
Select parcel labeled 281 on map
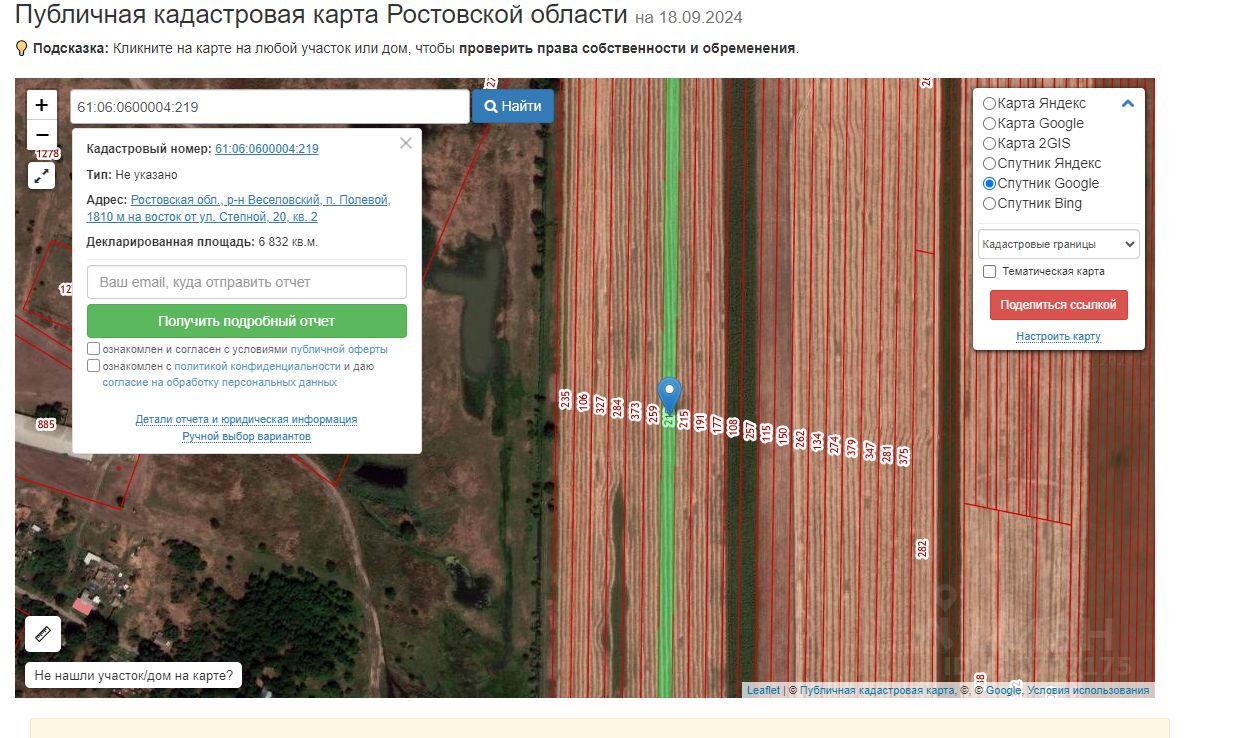[x=886, y=454]
